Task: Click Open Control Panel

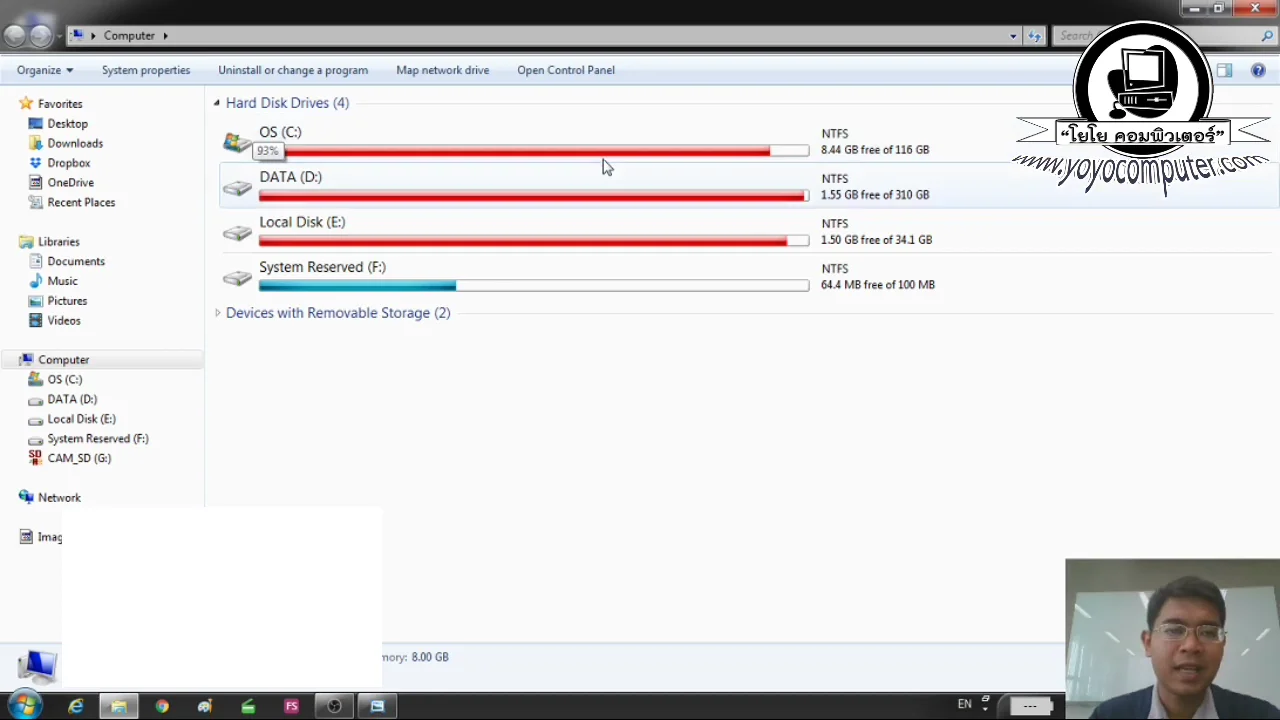Action: coord(565,70)
